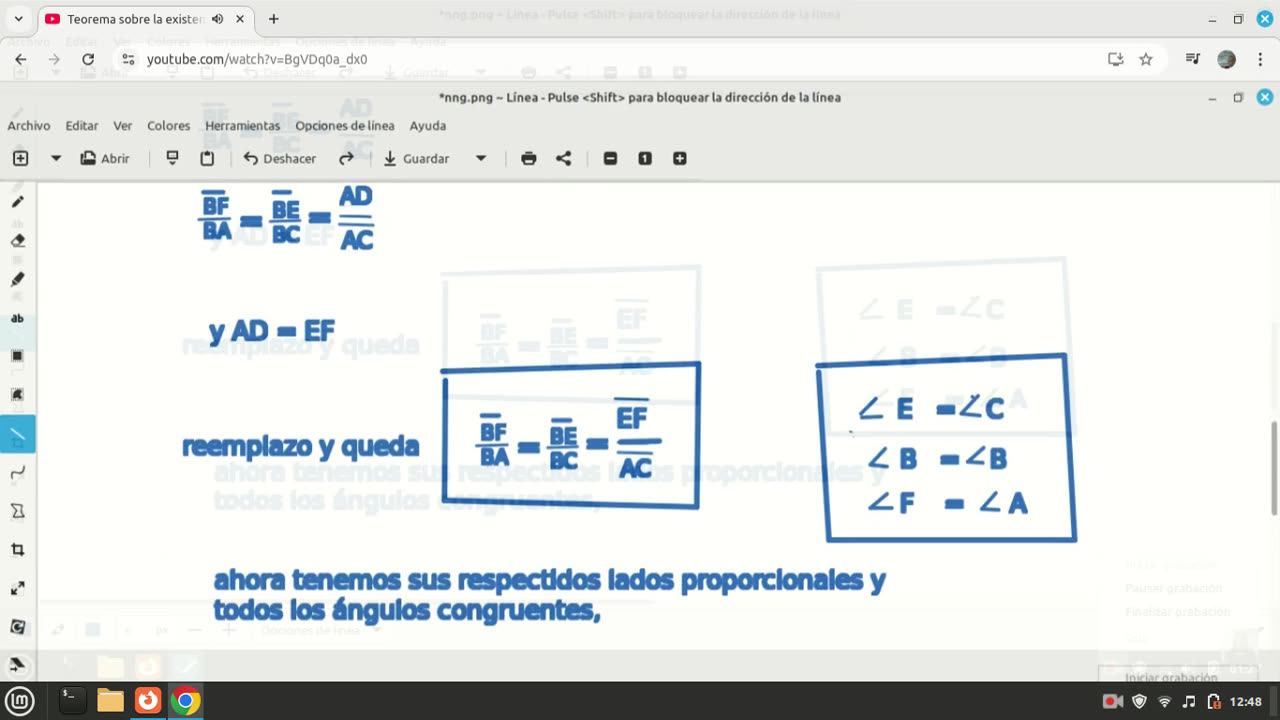This screenshot has width=1280, height=720.
Task: Expand the Guardar options dropdown arrow
Action: point(481,158)
